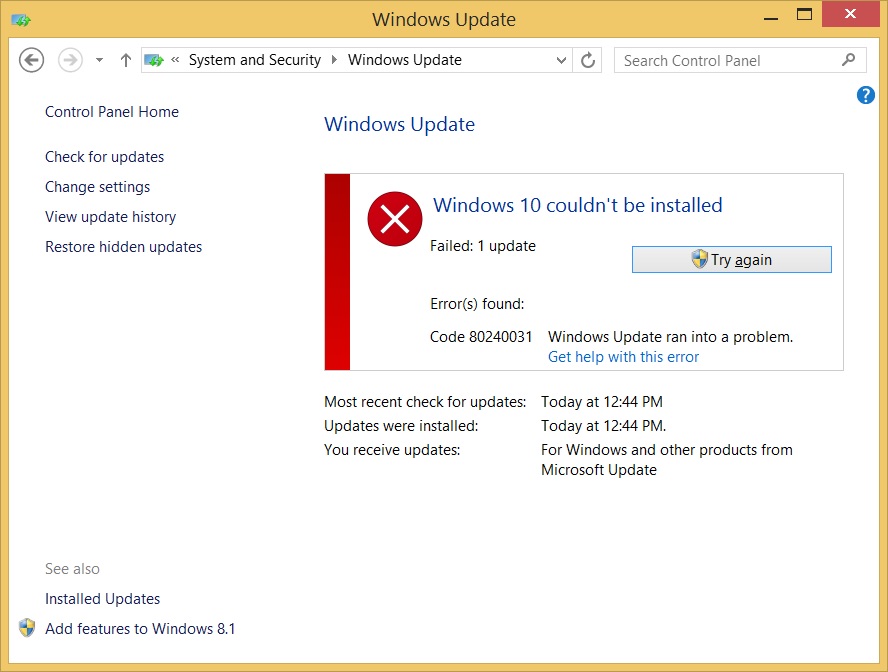The width and height of the screenshot is (888, 672).
Task: Click Get help with this error
Action: pyautogui.click(x=624, y=357)
